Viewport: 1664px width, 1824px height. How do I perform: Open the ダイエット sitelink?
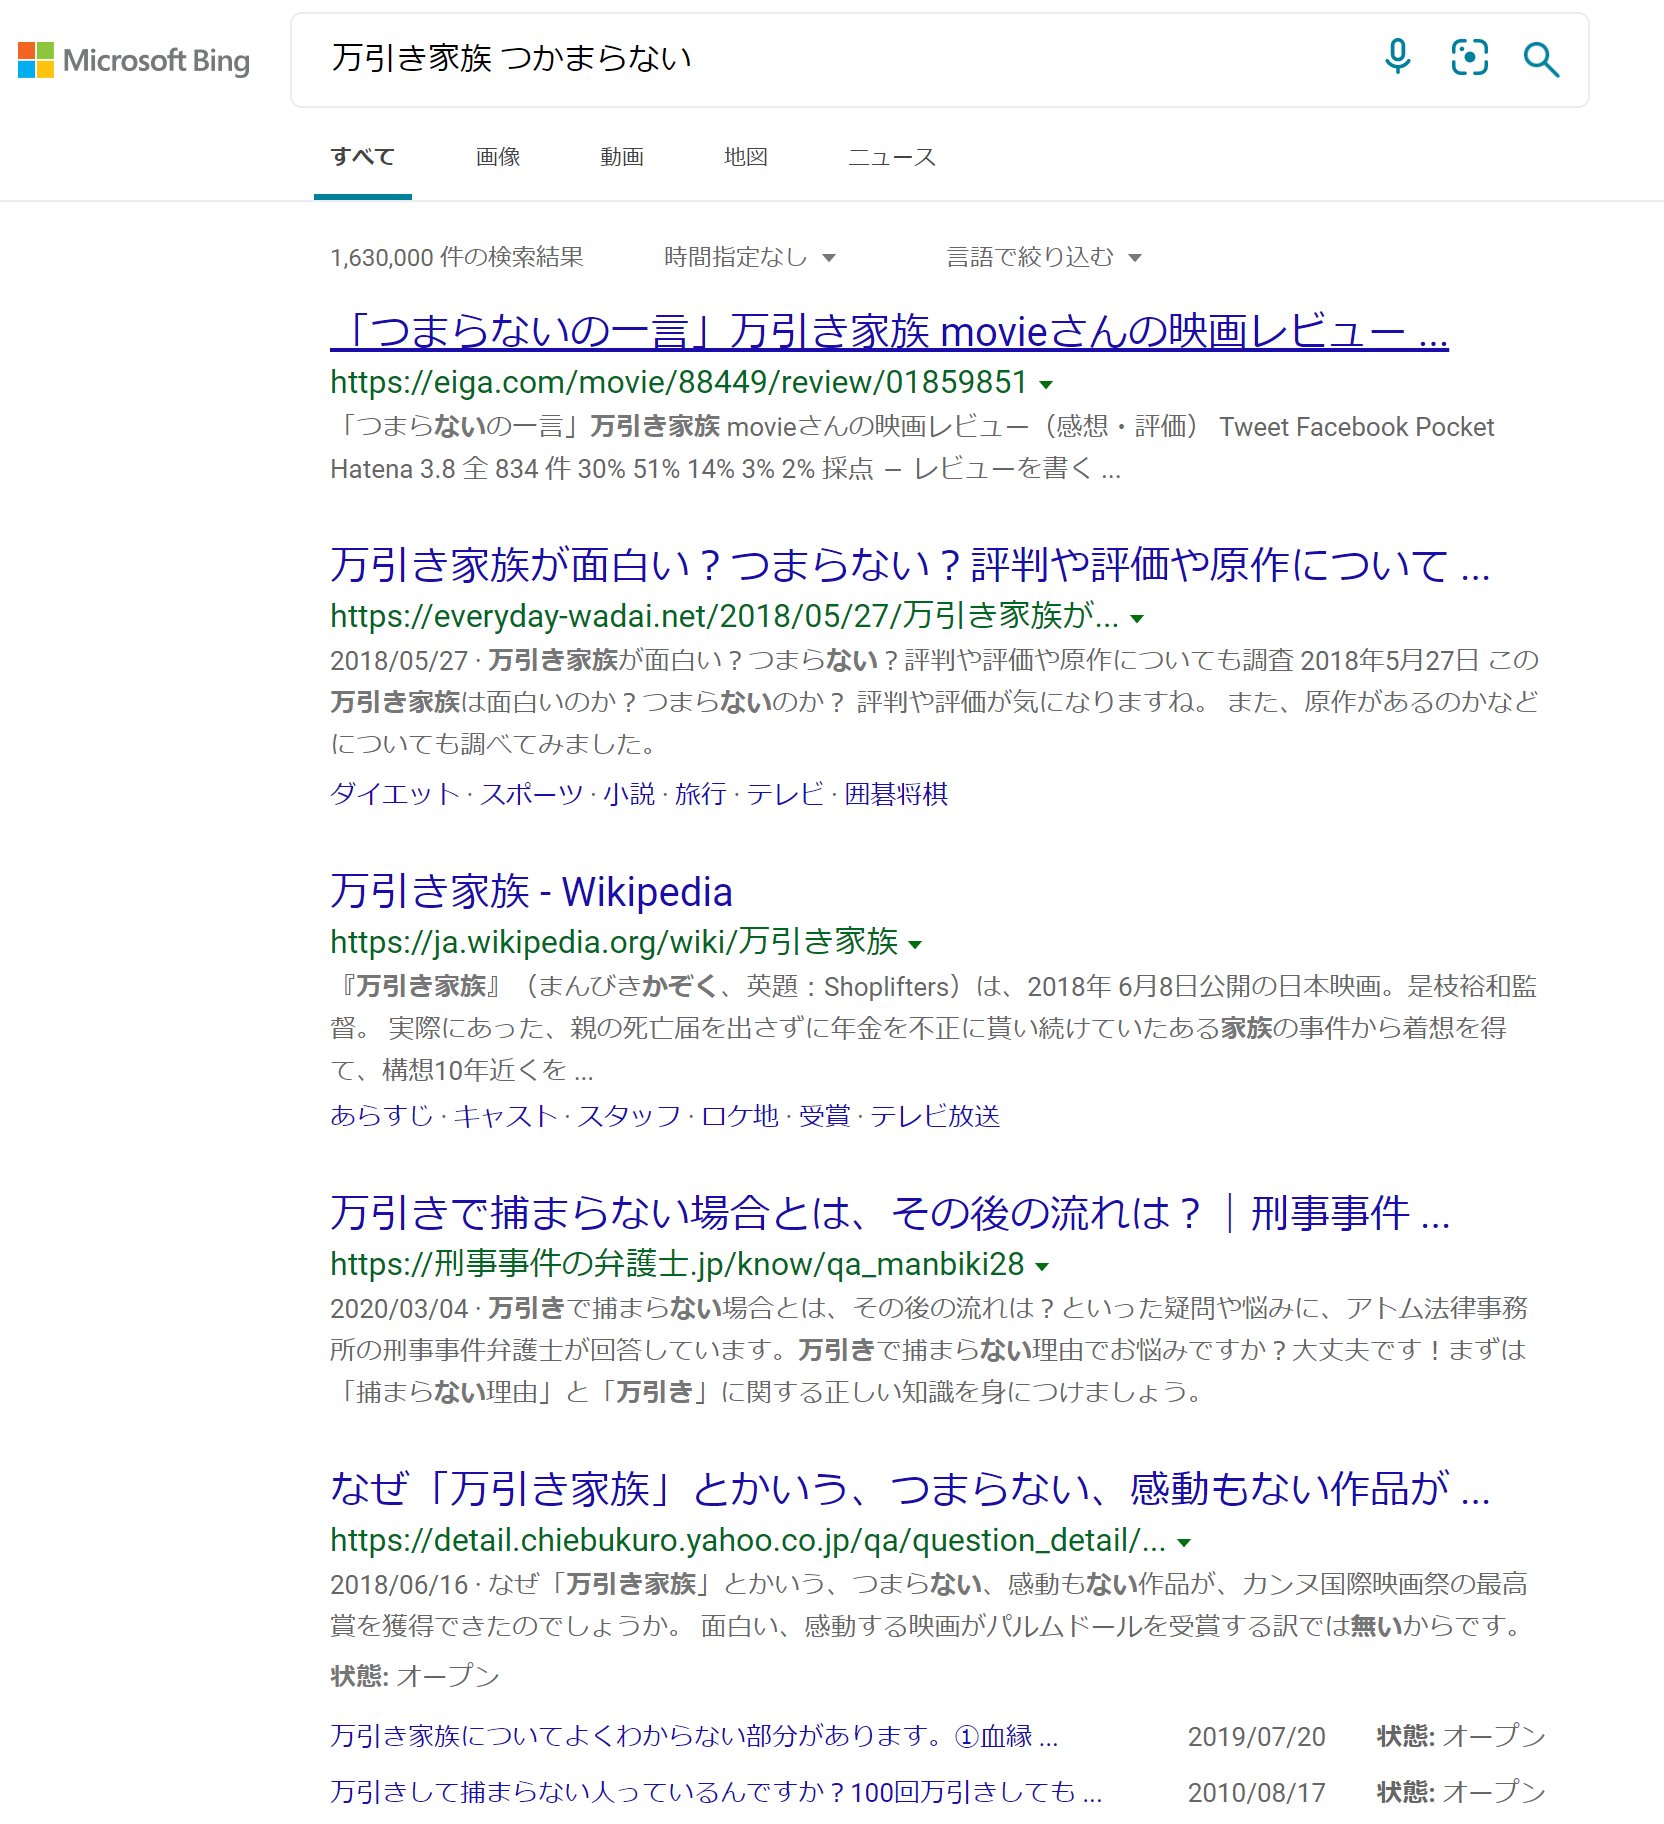tap(395, 794)
